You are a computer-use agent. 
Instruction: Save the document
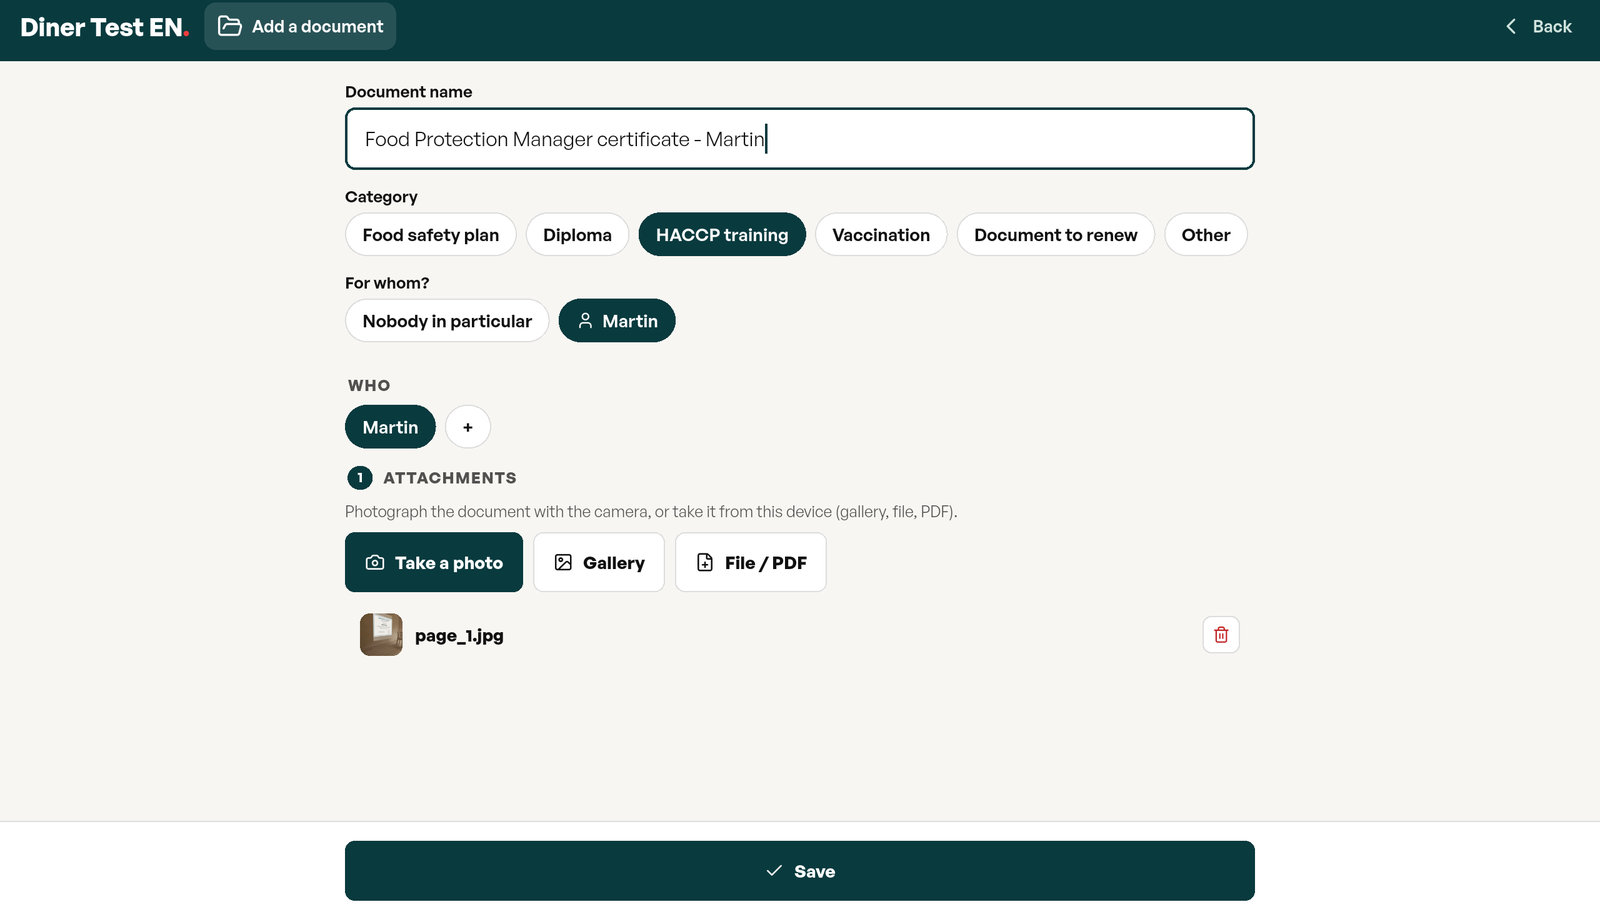pyautogui.click(x=800, y=871)
